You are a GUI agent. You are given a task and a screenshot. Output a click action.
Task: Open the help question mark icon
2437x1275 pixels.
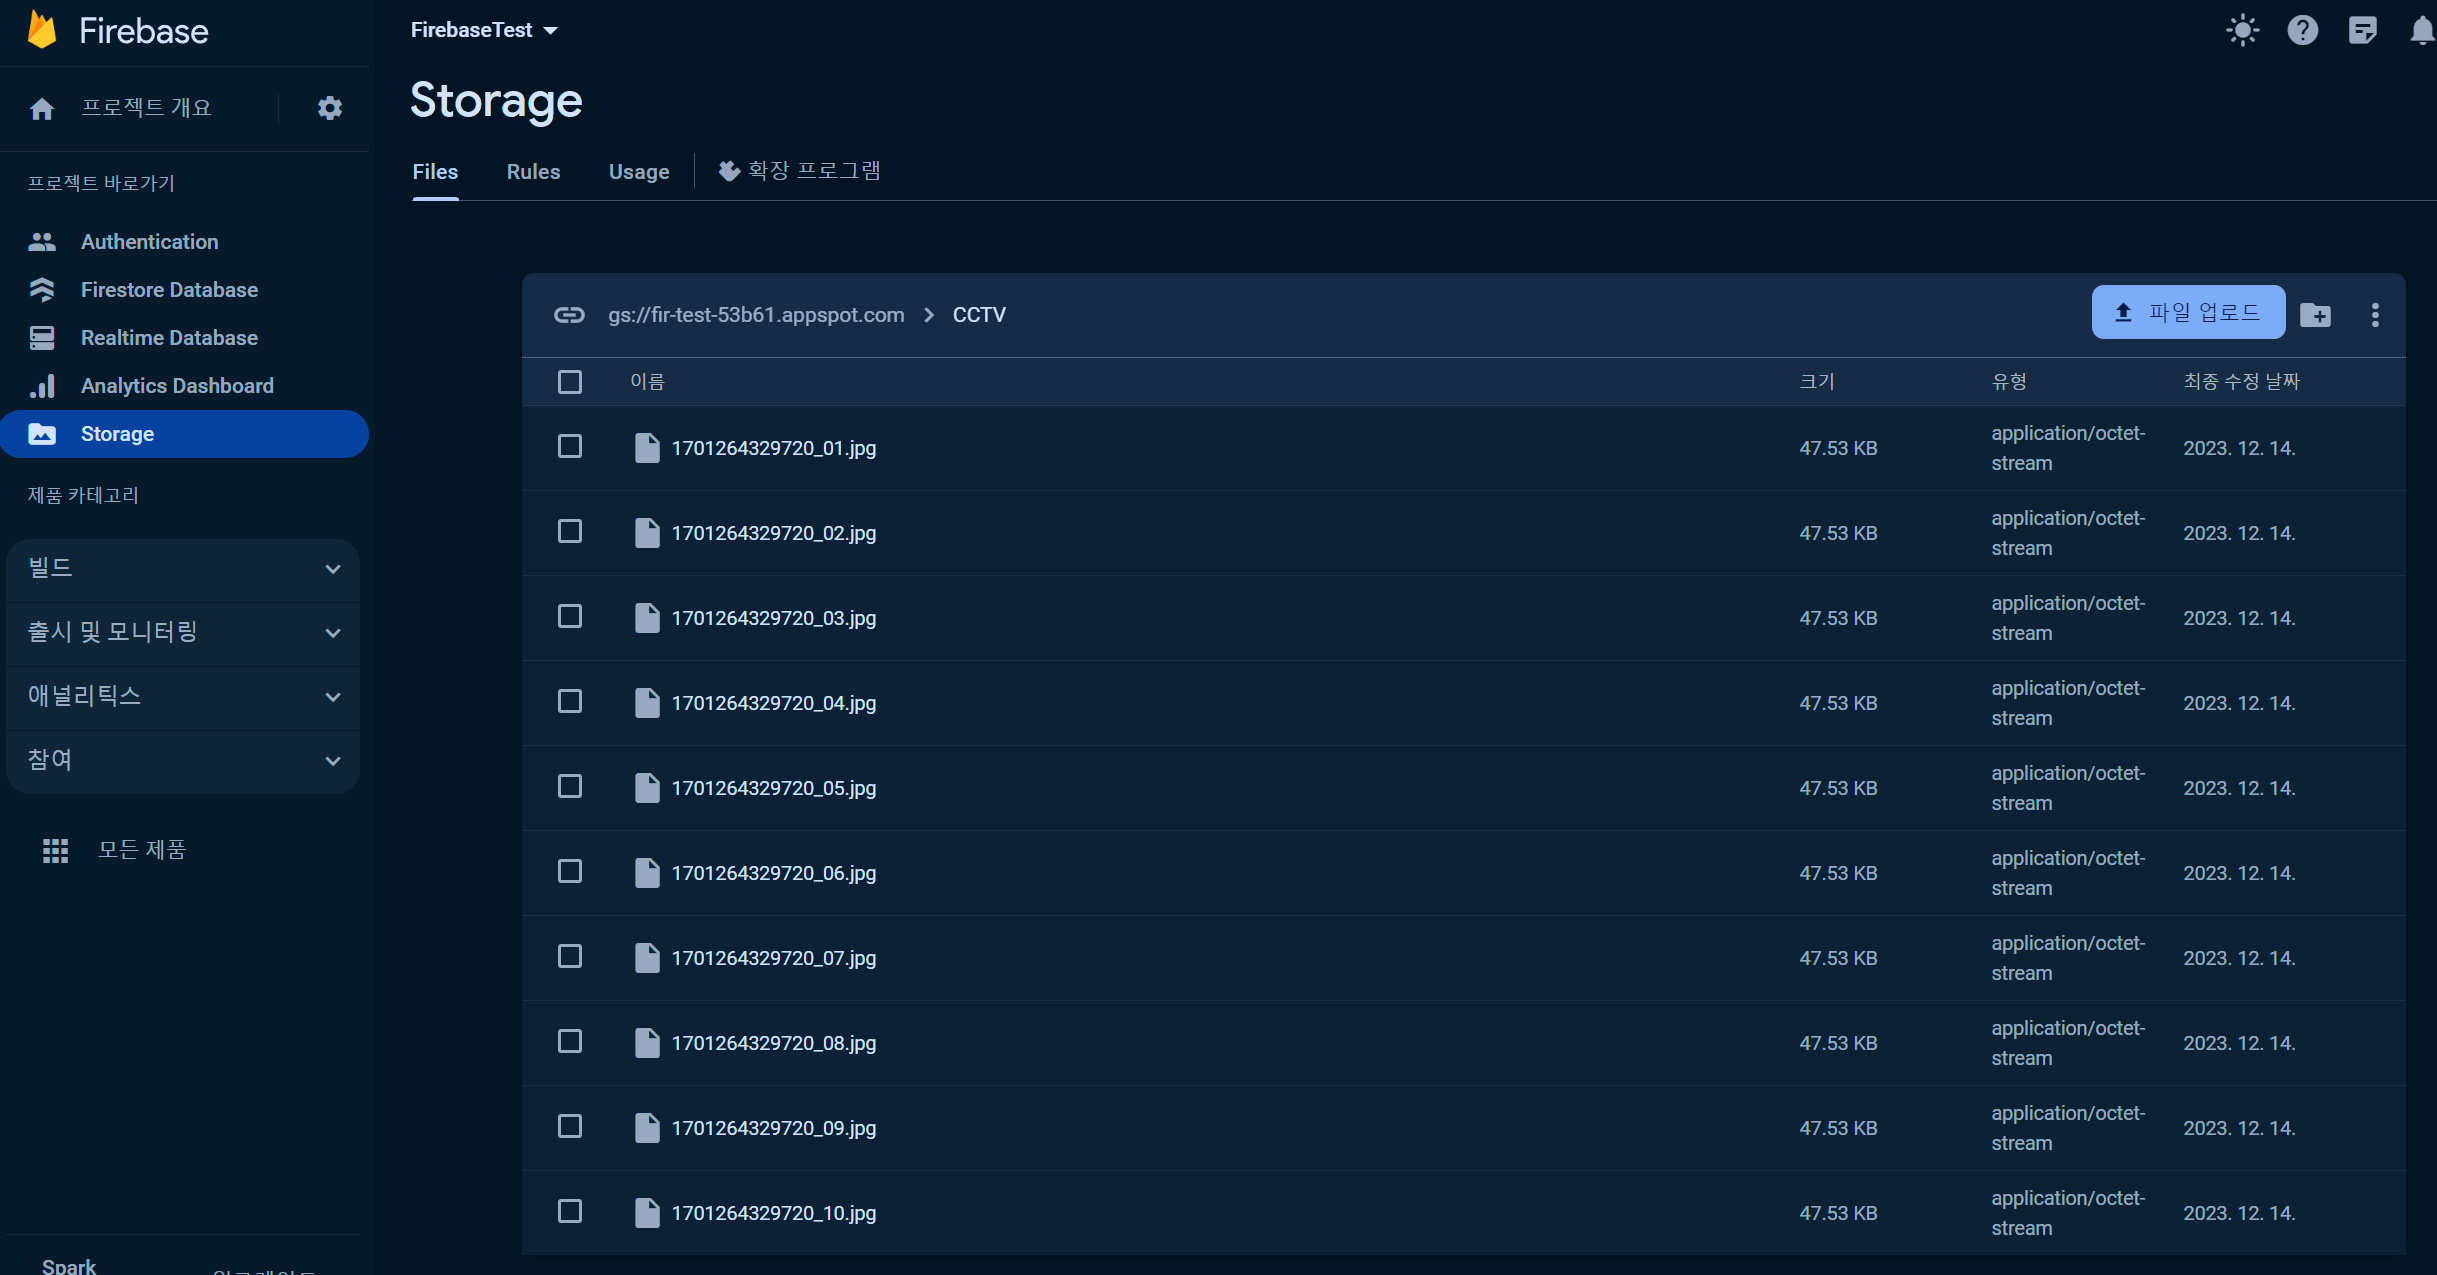tap(2302, 30)
